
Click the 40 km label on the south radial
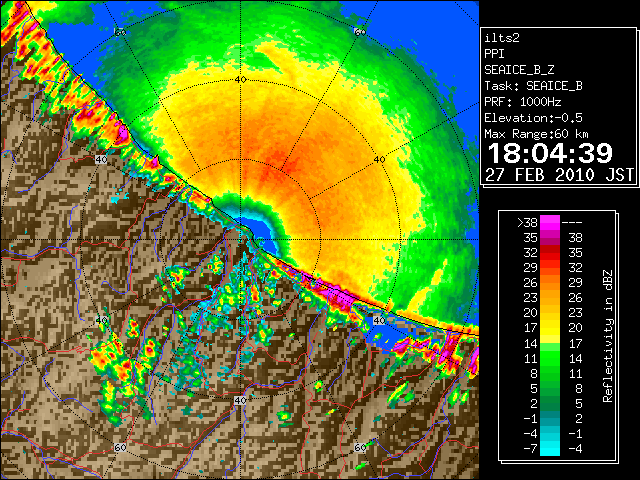(x=240, y=400)
